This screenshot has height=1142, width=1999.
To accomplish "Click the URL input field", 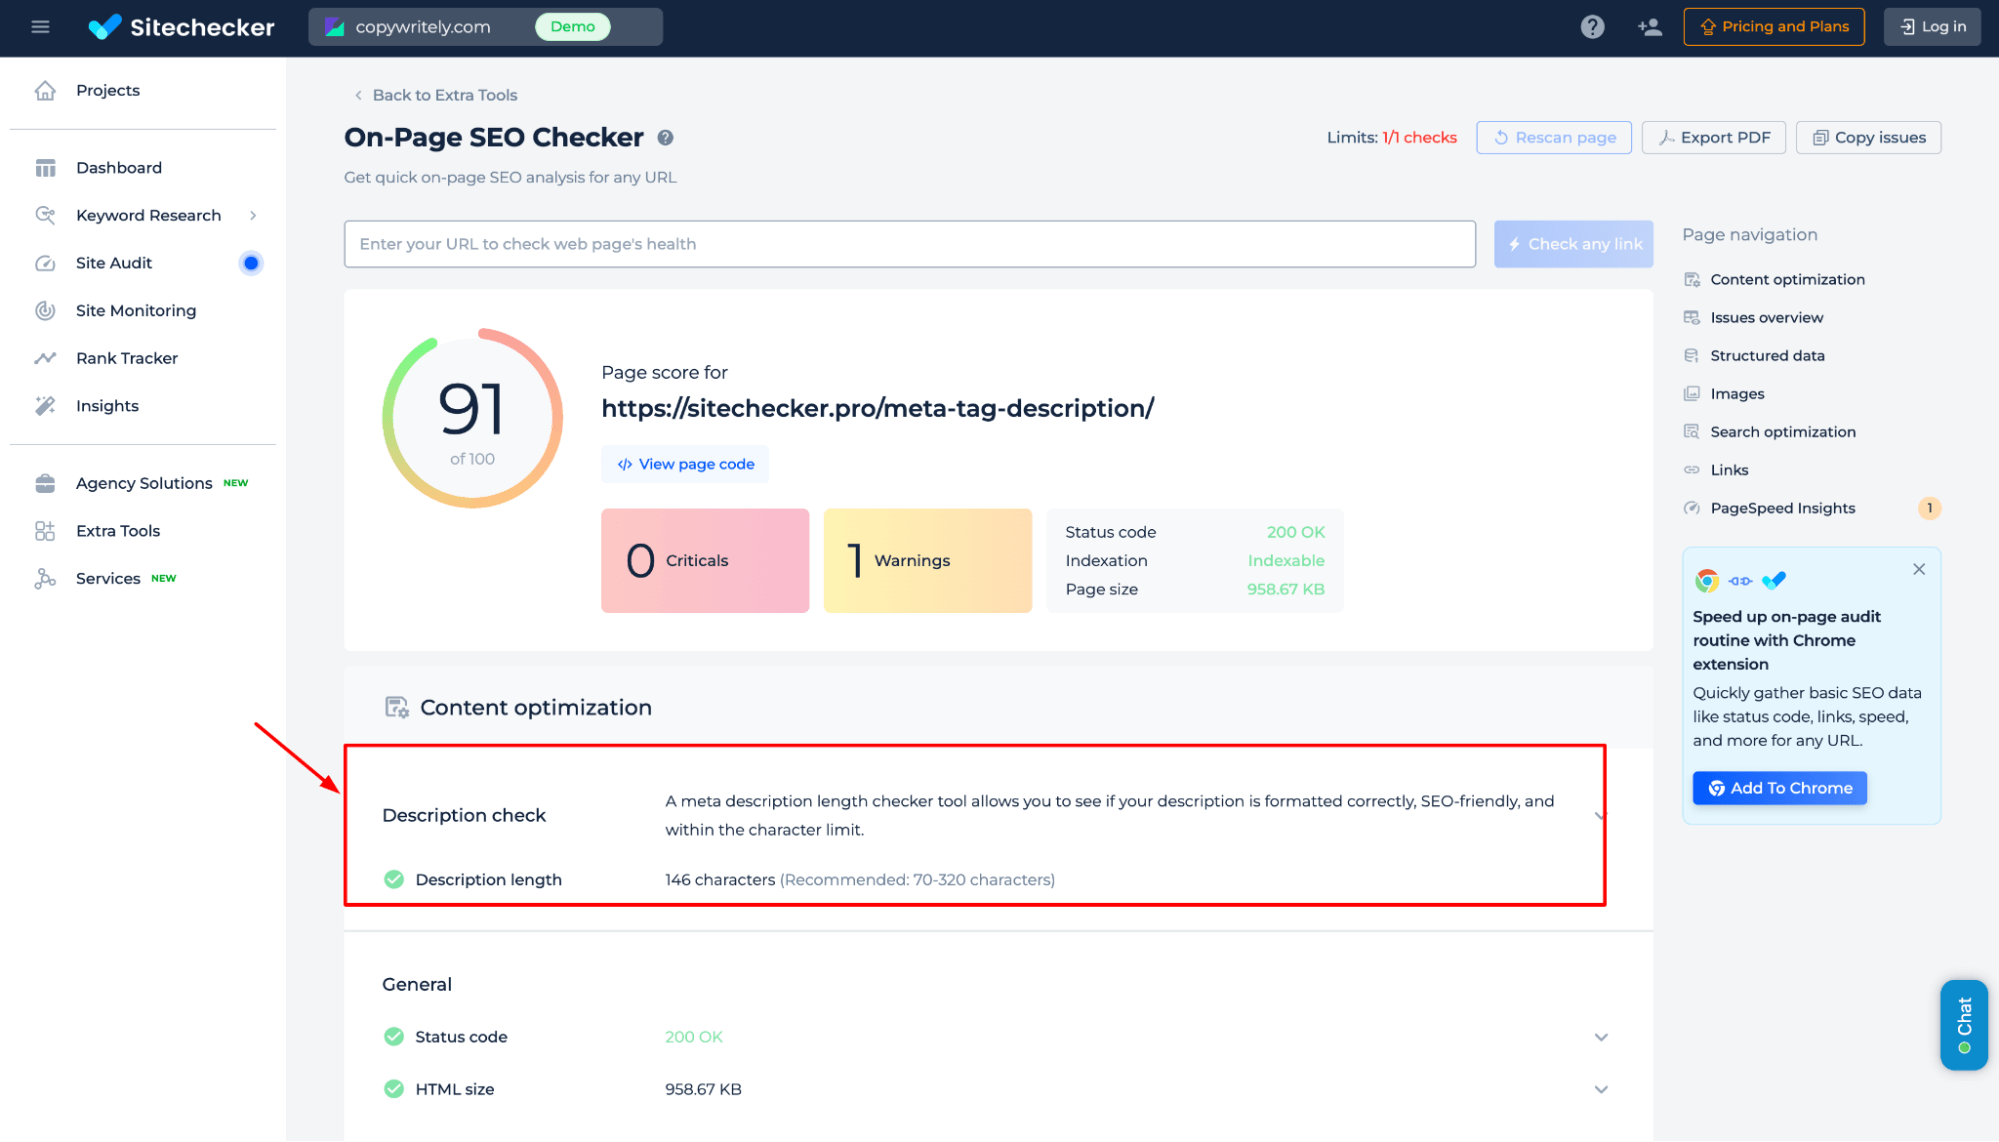I will [x=910, y=244].
